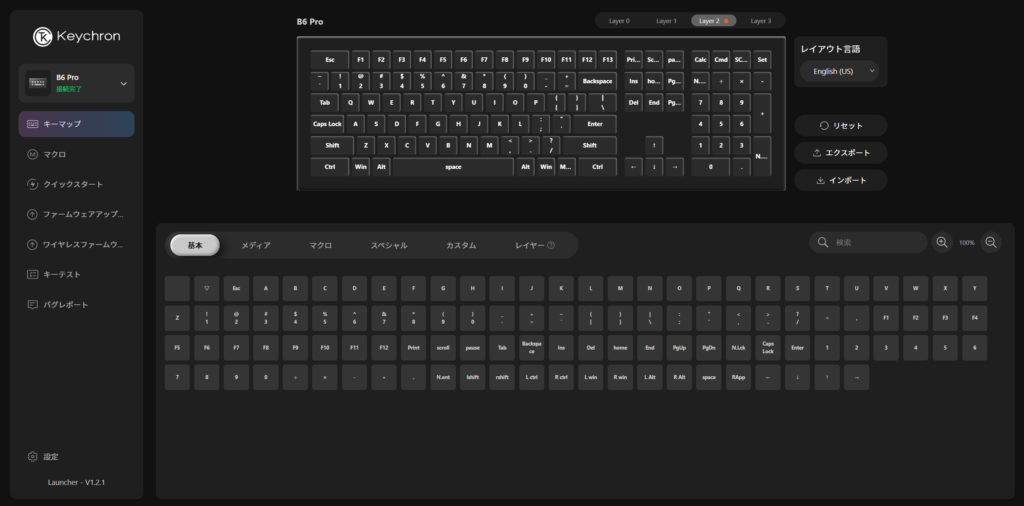
Task: Click the Keychron logo icon
Action: [x=43, y=36]
